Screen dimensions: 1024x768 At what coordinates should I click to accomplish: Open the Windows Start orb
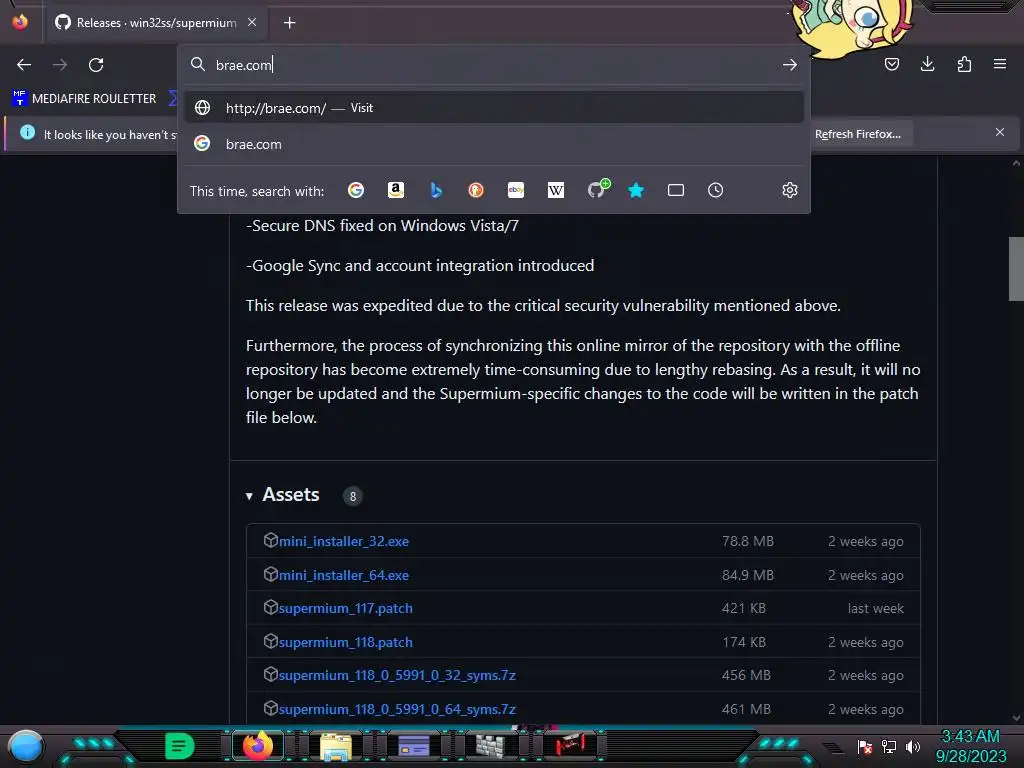click(26, 746)
